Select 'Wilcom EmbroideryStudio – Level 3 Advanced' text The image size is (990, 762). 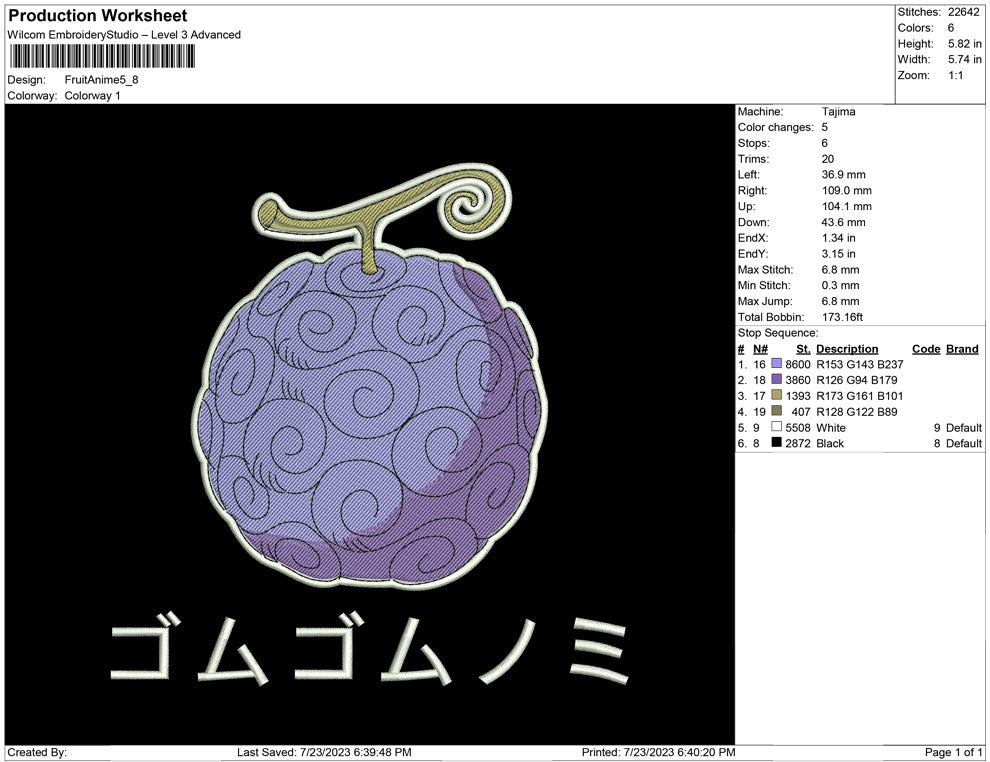point(124,35)
